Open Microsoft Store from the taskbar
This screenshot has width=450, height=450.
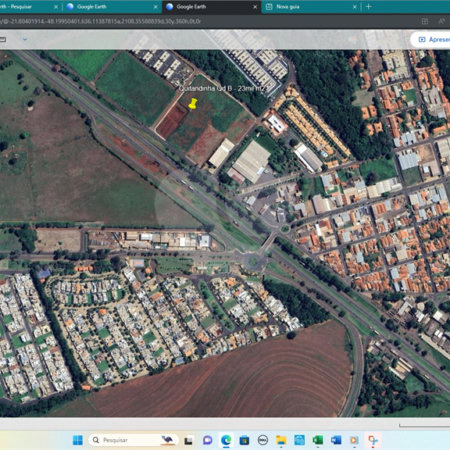[244, 440]
